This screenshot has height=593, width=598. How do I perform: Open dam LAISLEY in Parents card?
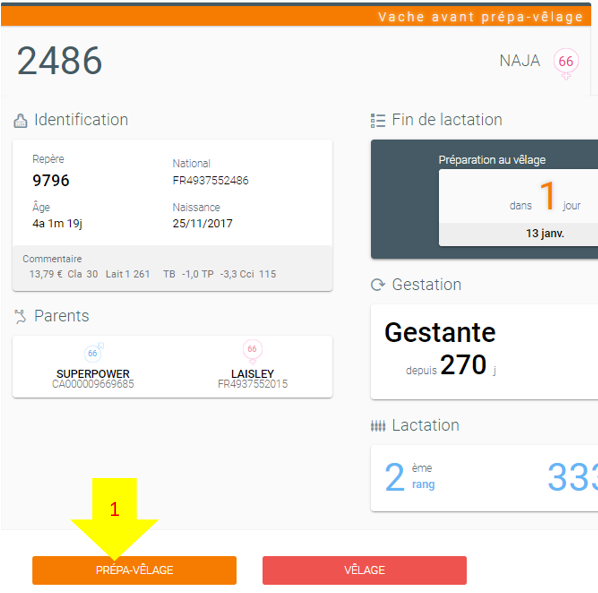[252, 374]
